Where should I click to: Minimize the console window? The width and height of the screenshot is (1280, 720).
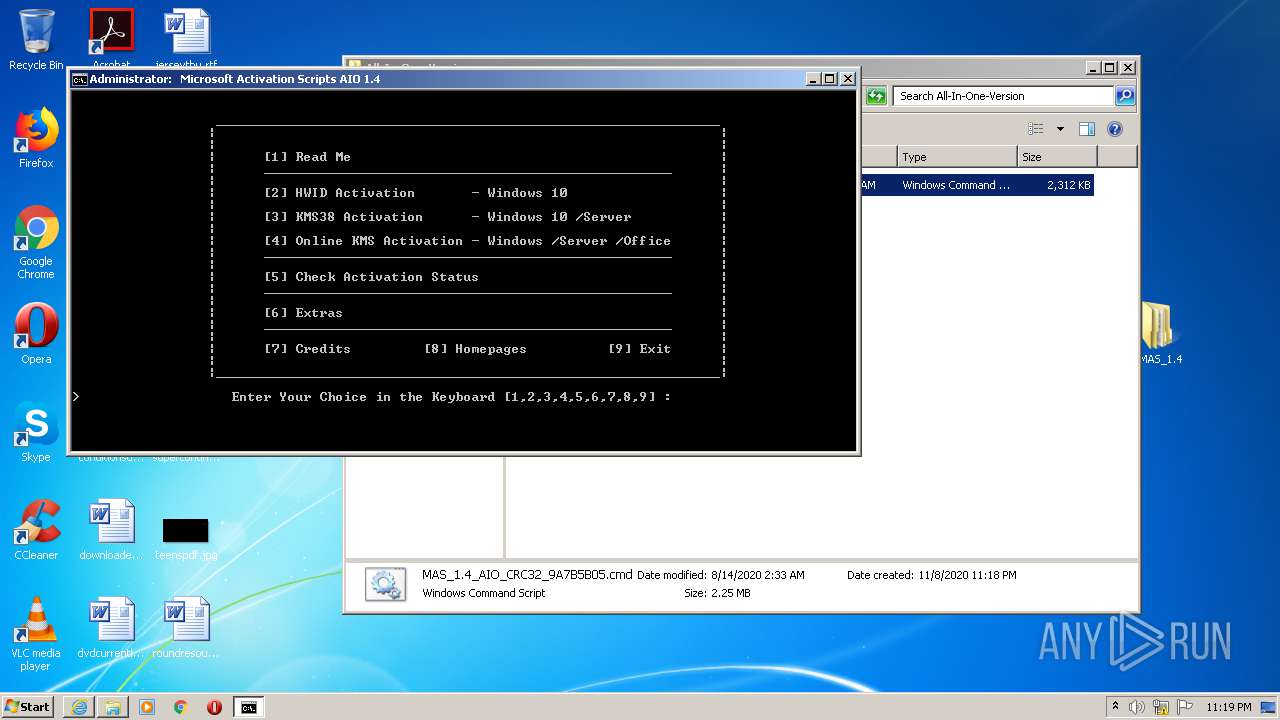(813, 79)
